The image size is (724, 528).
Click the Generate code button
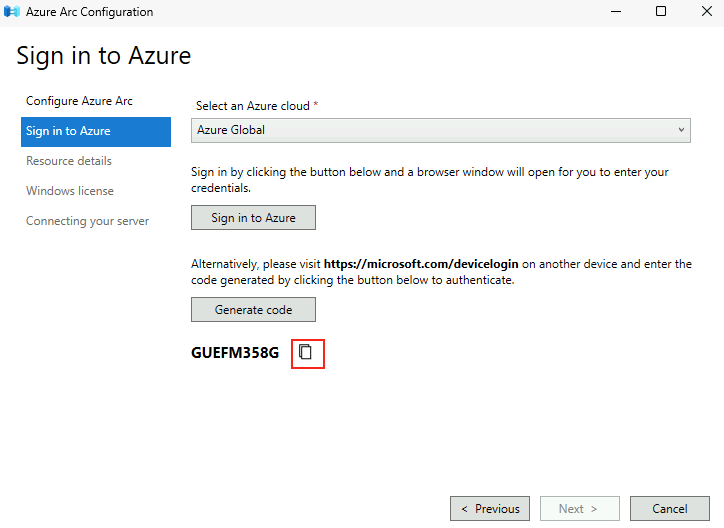click(x=253, y=309)
